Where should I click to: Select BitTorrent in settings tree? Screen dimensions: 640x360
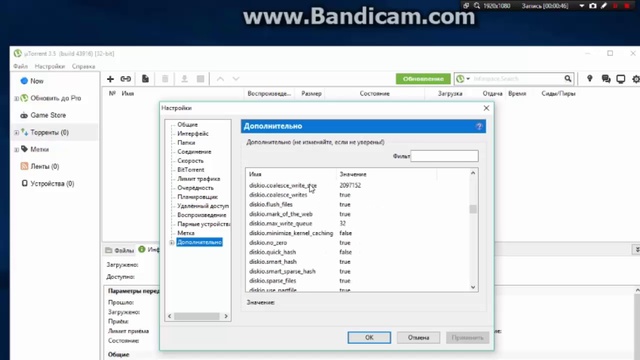[191, 170]
